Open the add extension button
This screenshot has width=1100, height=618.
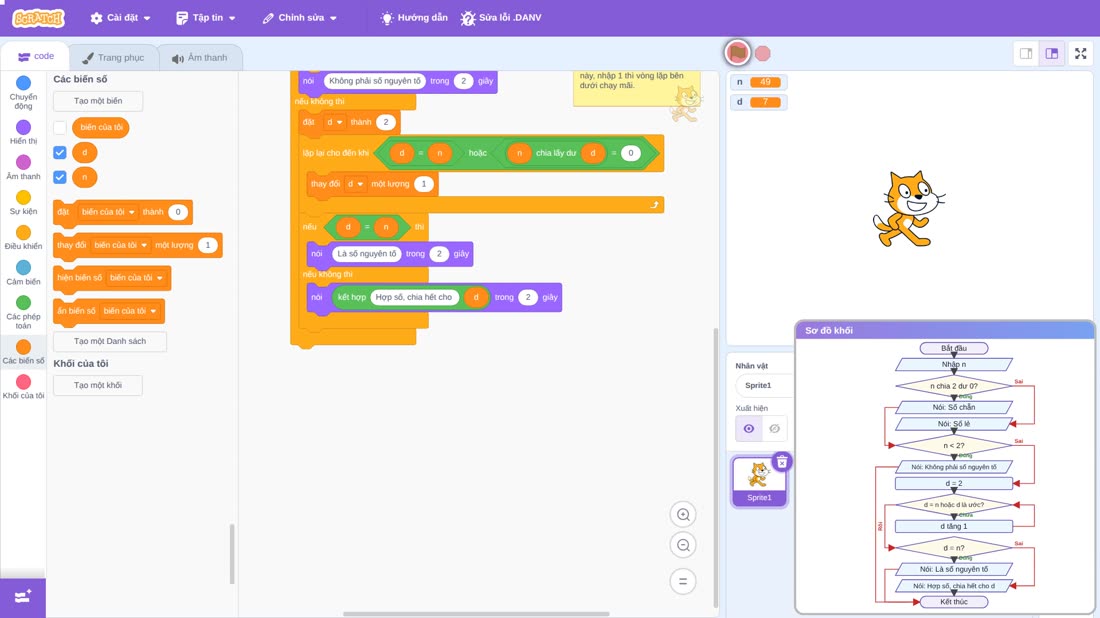click(23, 597)
